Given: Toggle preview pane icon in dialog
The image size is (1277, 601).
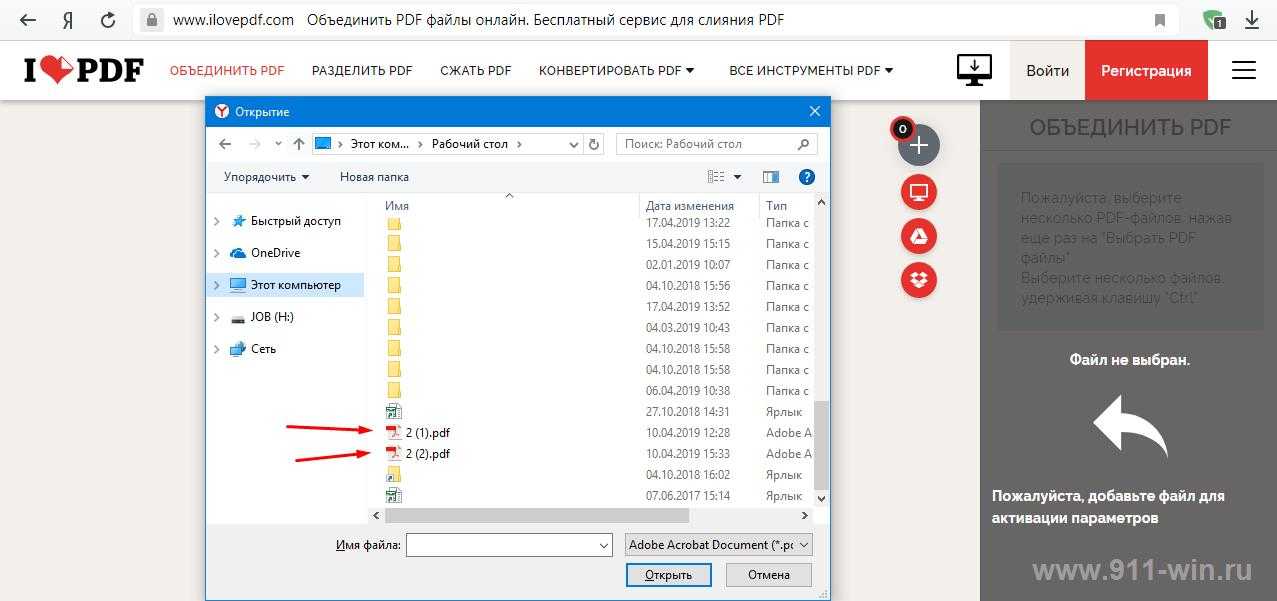Looking at the screenshot, I should coord(770,177).
